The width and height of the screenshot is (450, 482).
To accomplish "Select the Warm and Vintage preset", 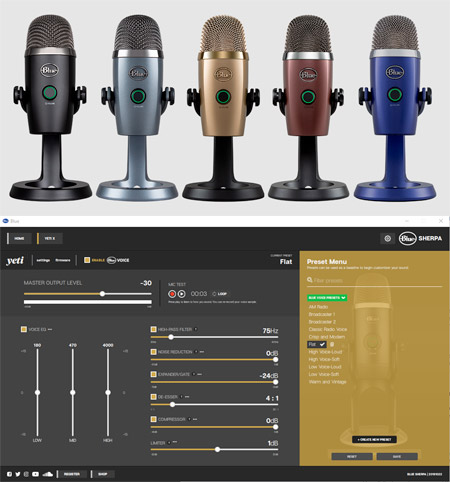I will (x=328, y=382).
